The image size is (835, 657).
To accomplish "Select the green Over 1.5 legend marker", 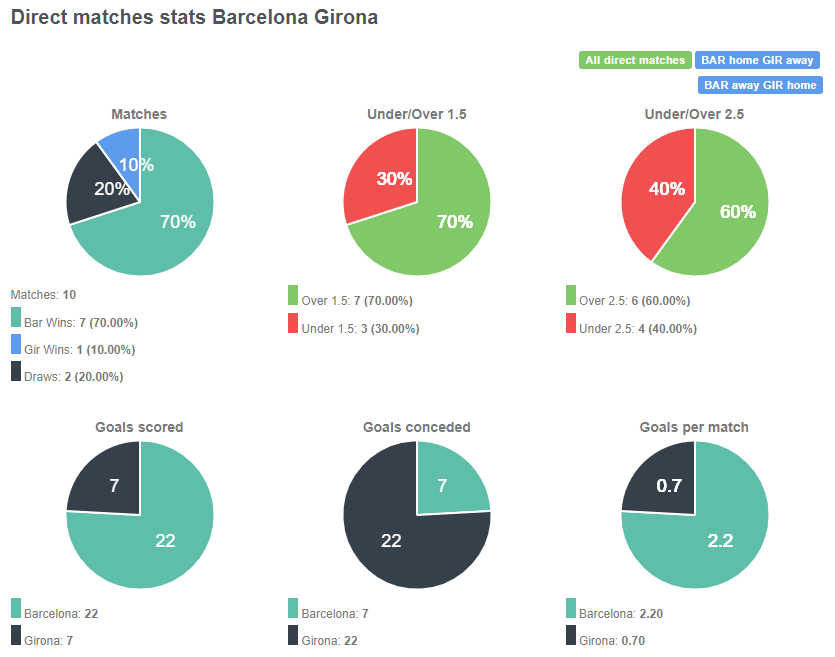I will (291, 299).
